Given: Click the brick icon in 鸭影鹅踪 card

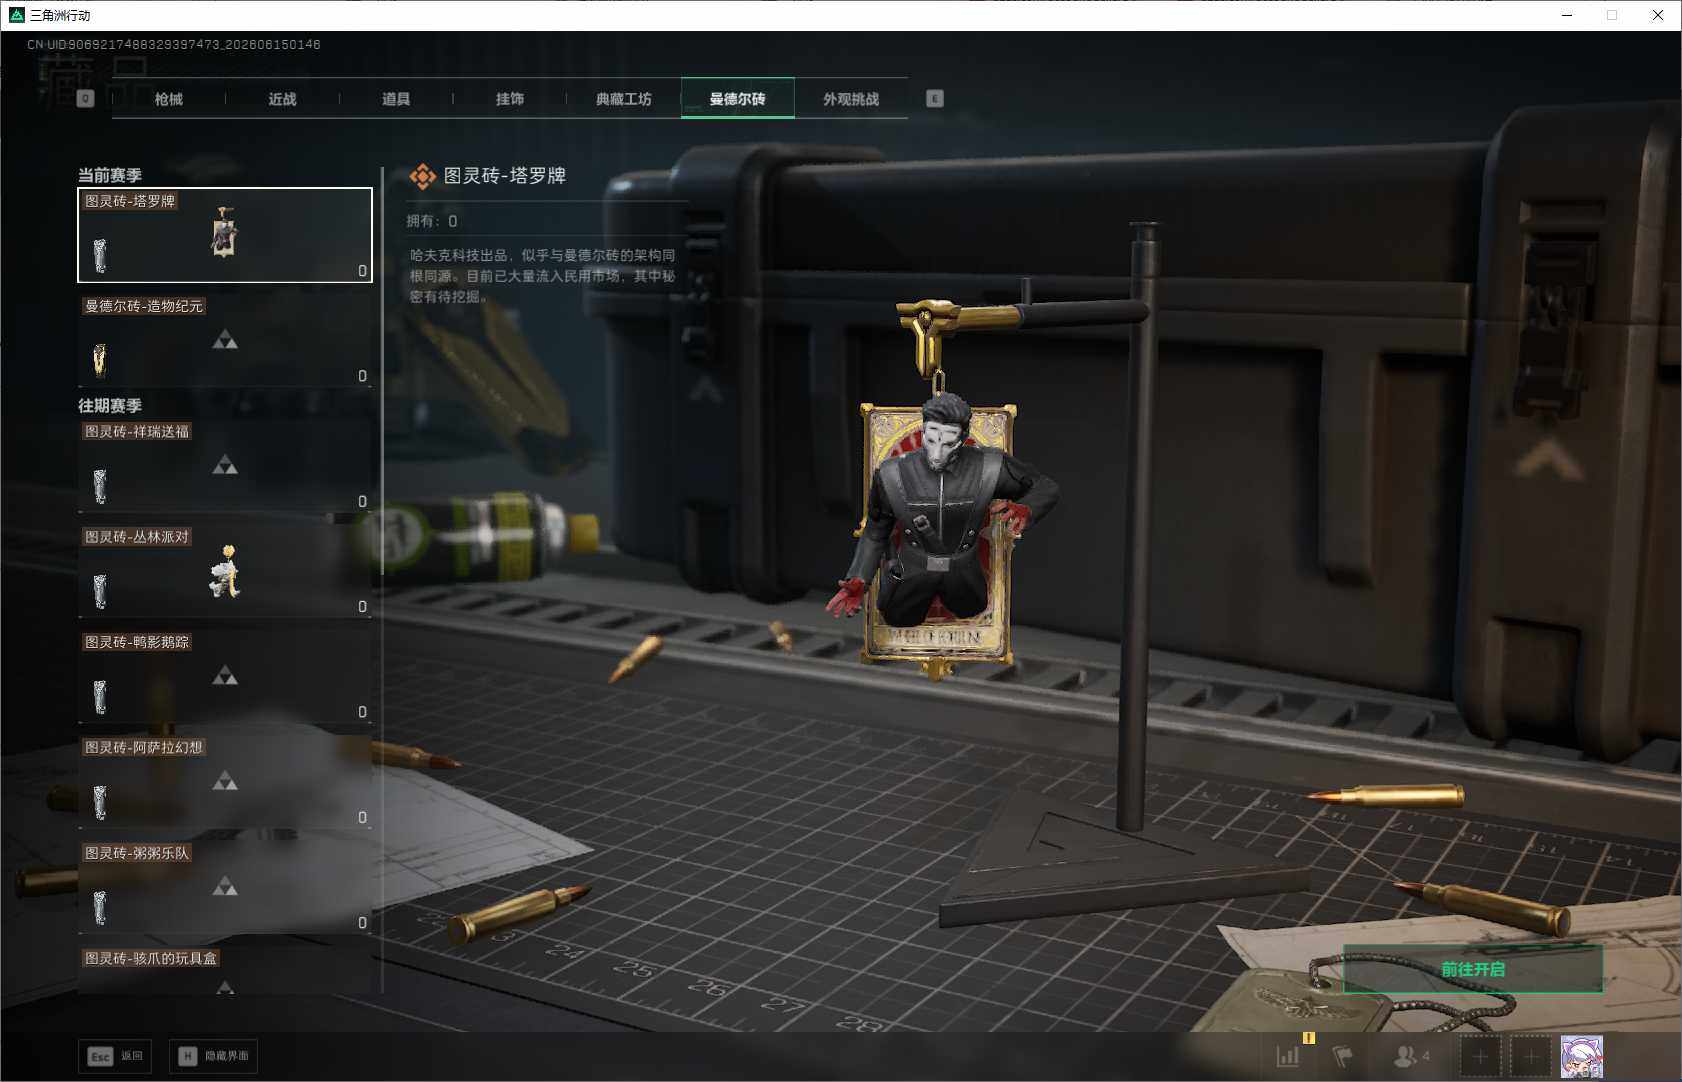Looking at the screenshot, I should click(99, 697).
